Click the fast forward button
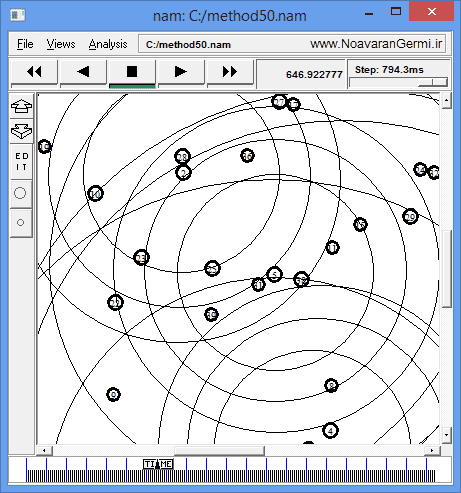 coord(230,71)
